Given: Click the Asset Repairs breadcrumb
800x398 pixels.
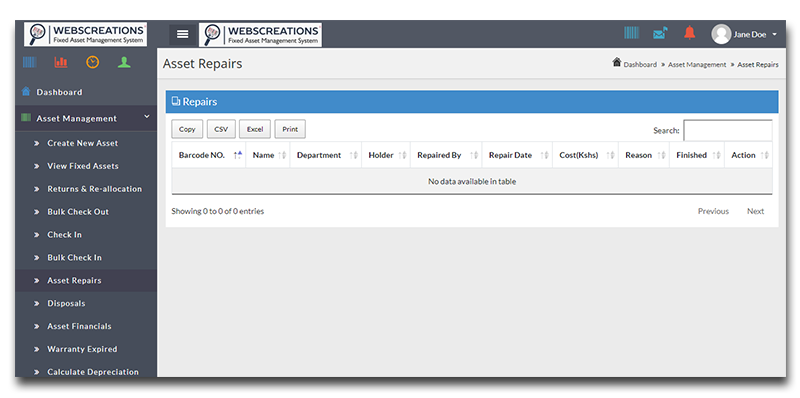Looking at the screenshot, I should (x=758, y=65).
